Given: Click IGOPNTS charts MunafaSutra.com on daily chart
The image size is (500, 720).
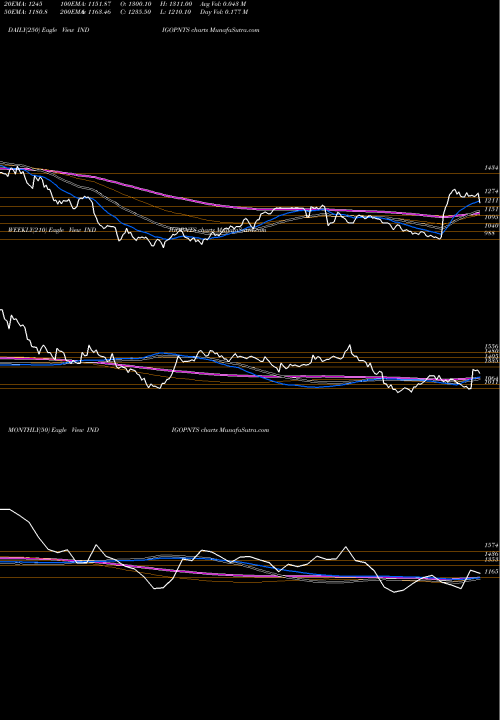Looking at the screenshot, I should [x=211, y=30].
